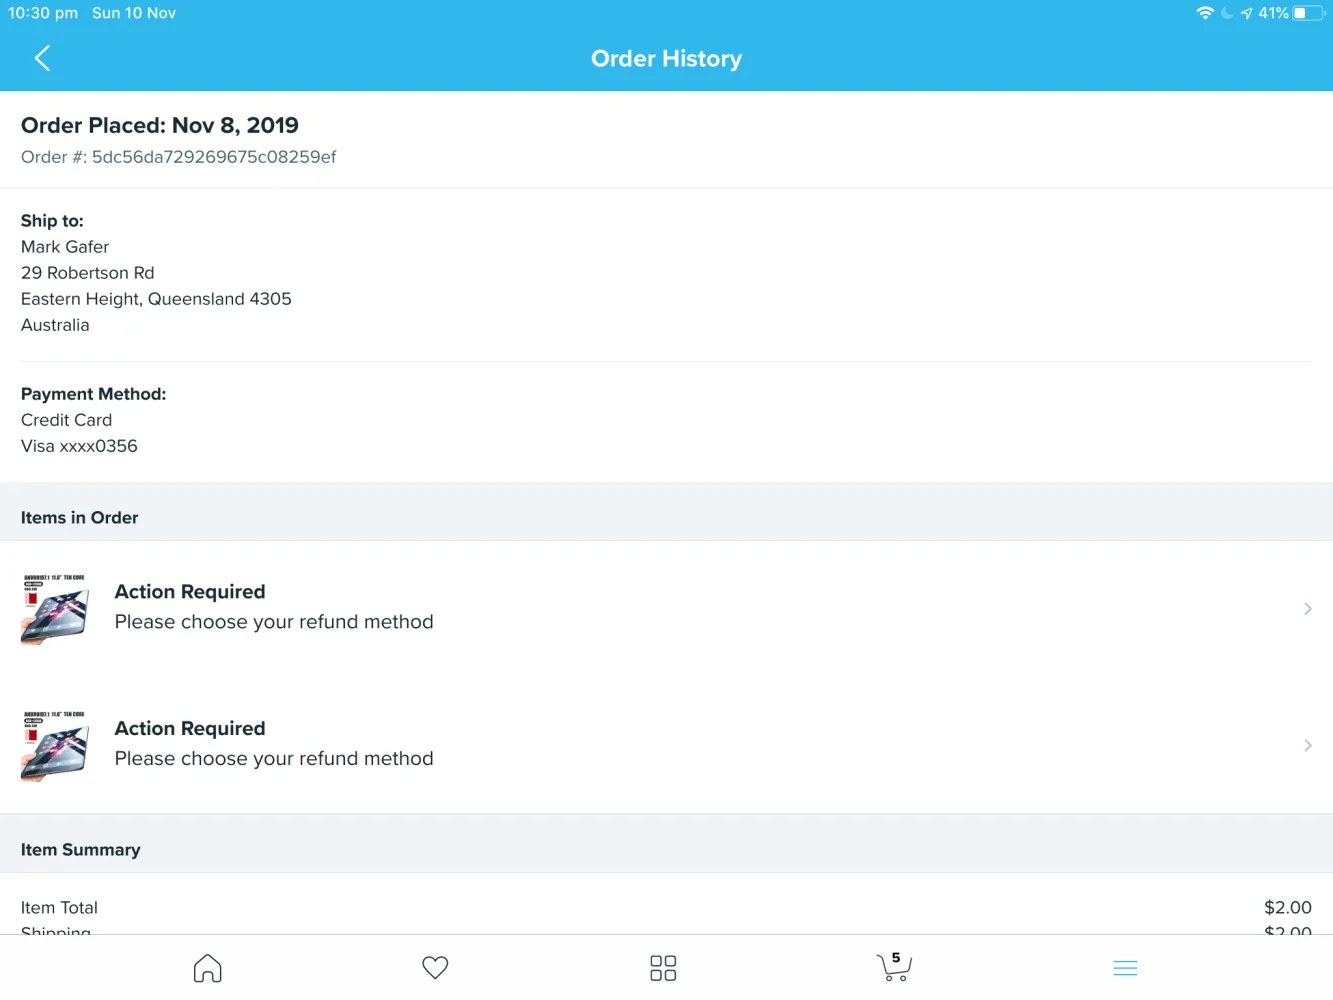
Task: Select first 'Please choose your refund method' text
Action: click(x=274, y=622)
